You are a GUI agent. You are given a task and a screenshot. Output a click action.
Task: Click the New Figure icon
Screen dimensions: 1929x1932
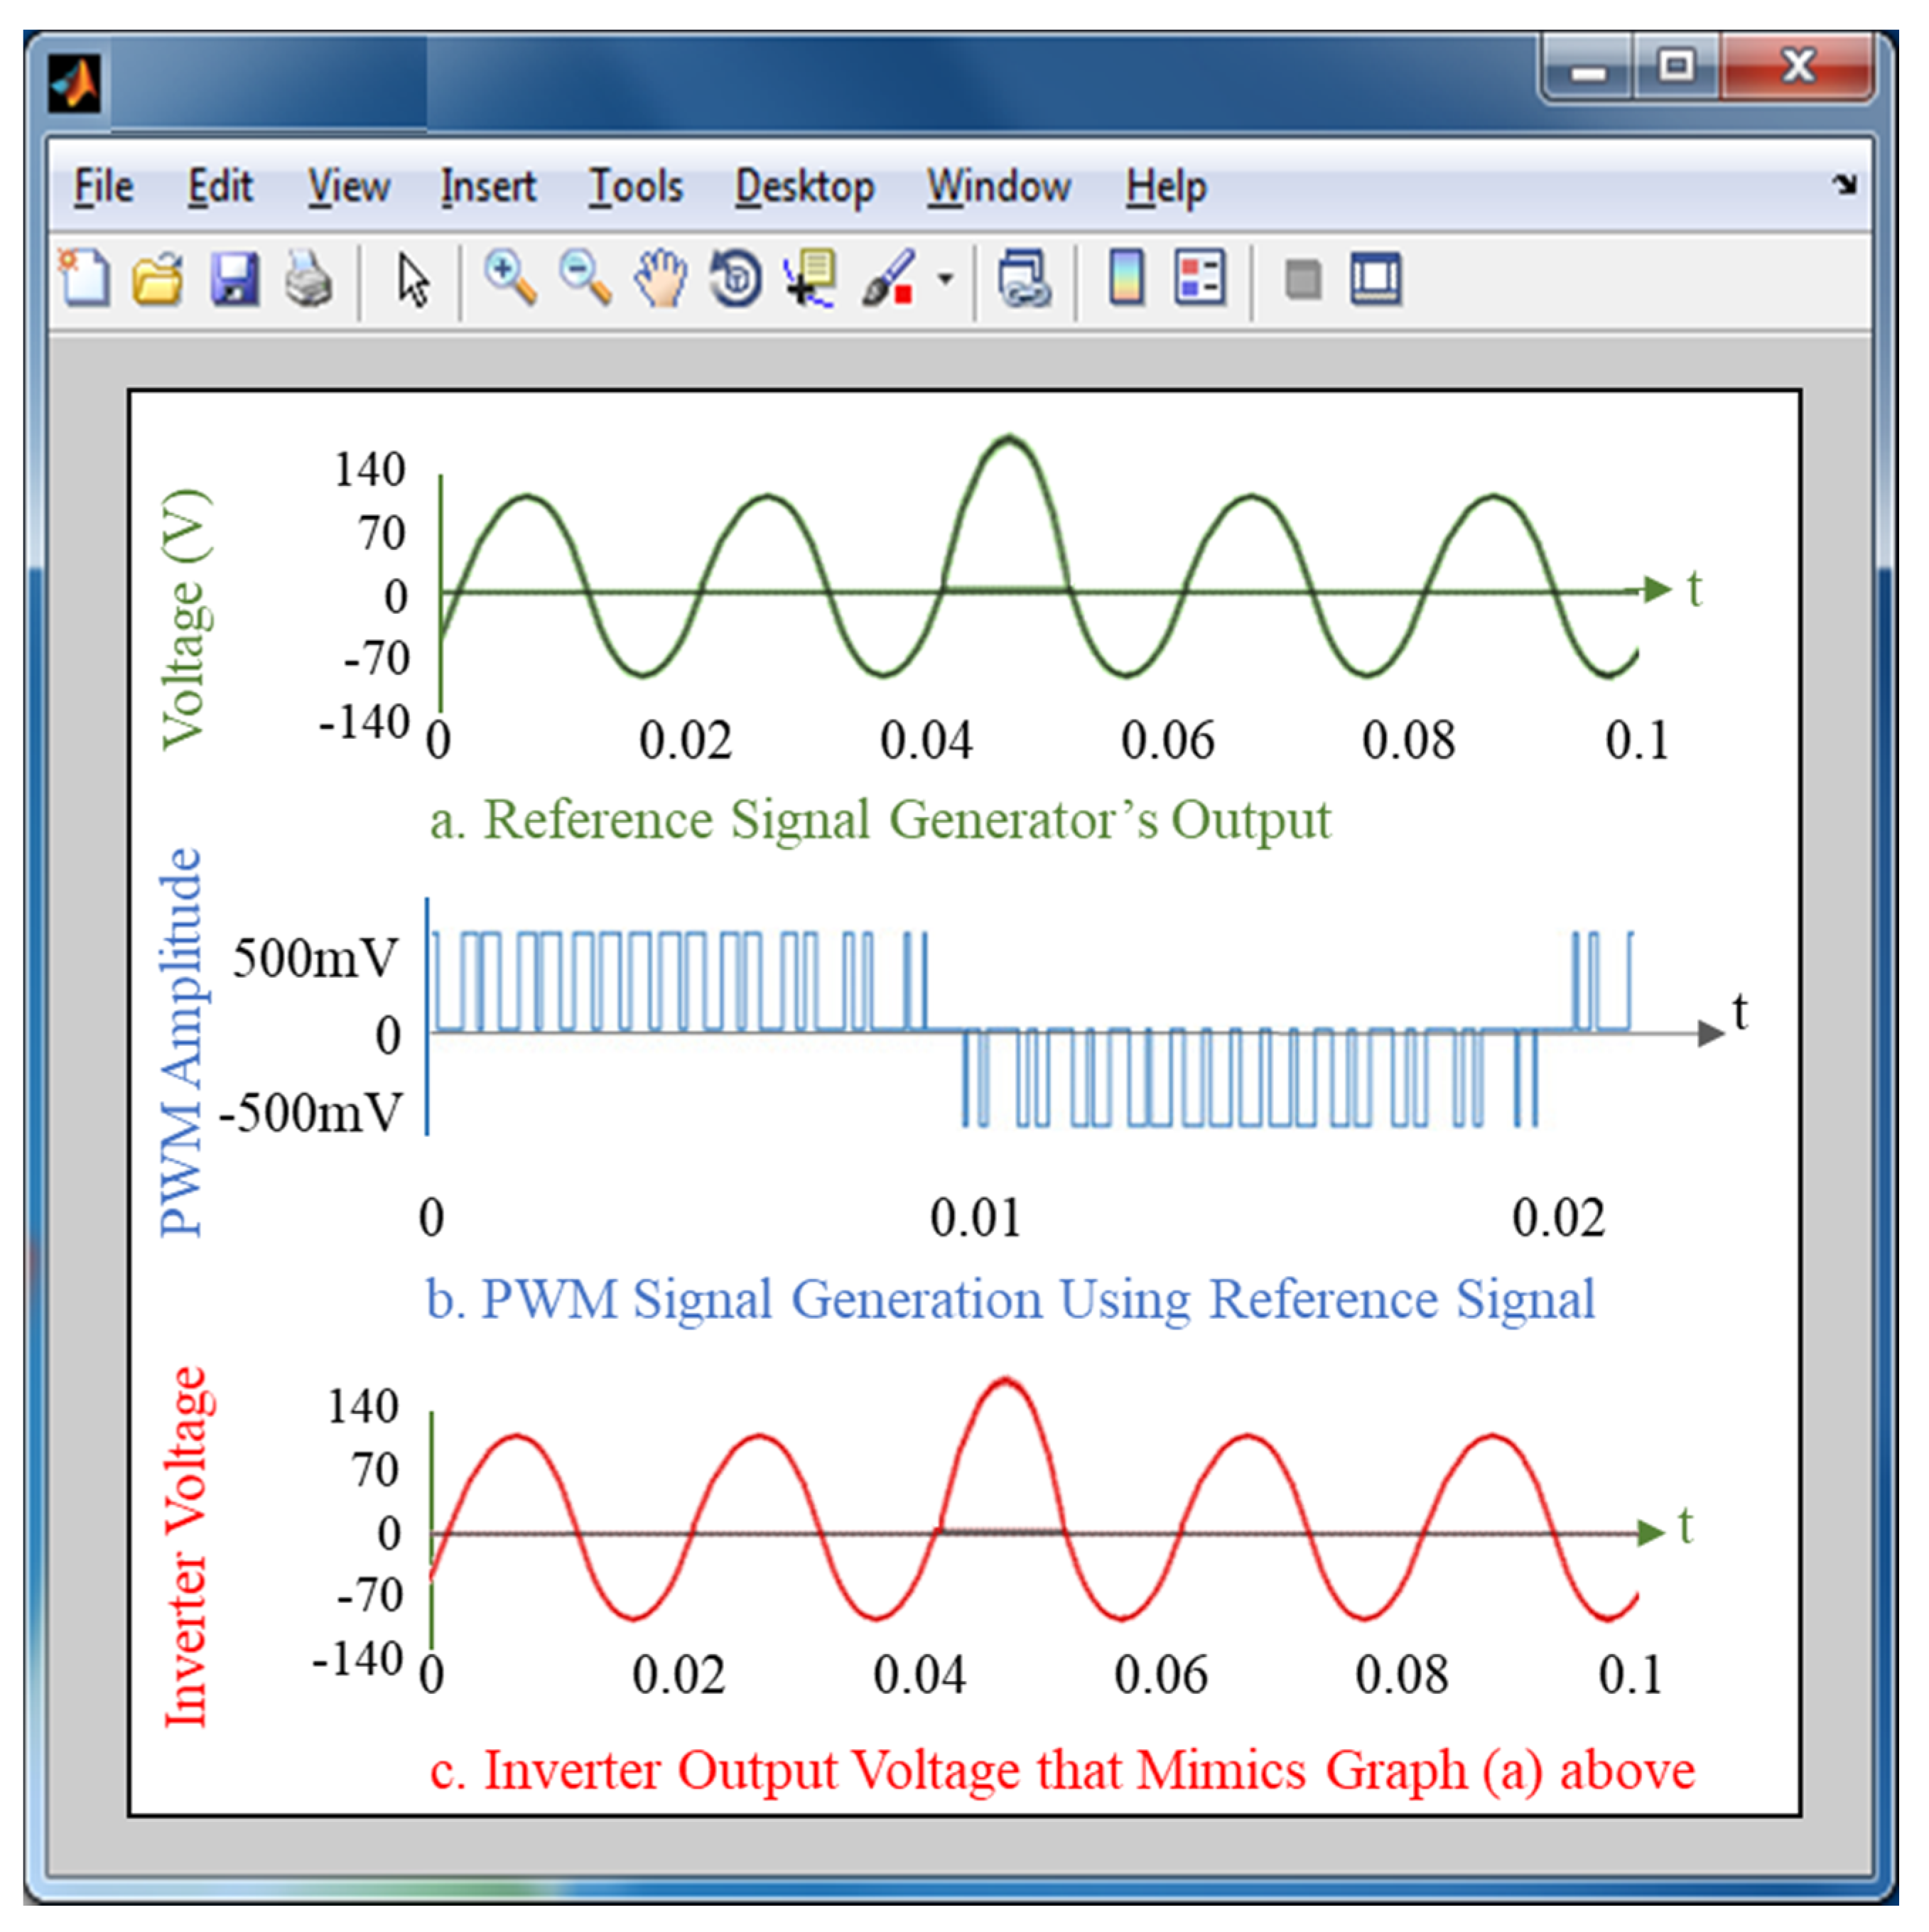[x=85, y=278]
